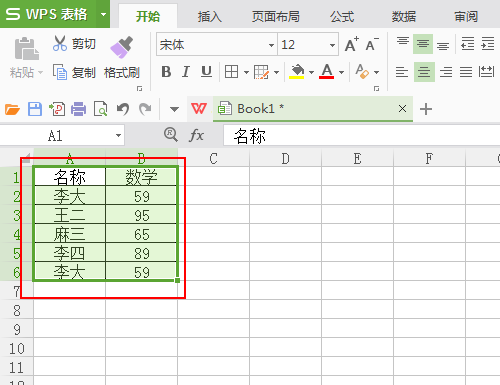The height and width of the screenshot is (385, 500).
Task: Click the draw border table icon
Action: pos(261,72)
